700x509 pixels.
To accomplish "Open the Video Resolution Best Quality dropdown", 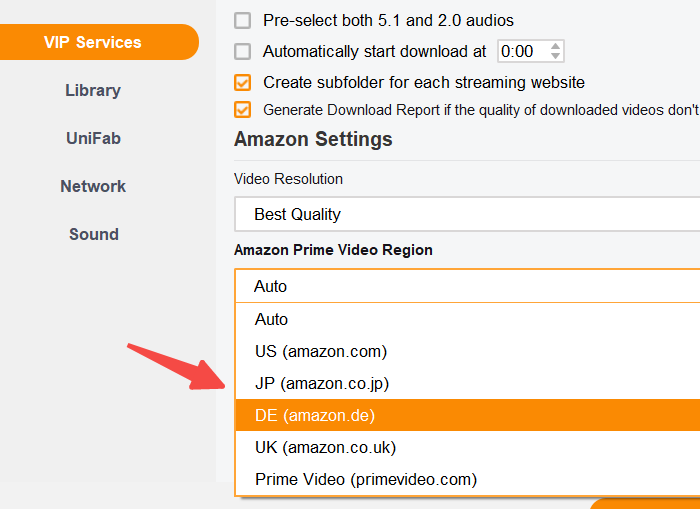I will 467,214.
